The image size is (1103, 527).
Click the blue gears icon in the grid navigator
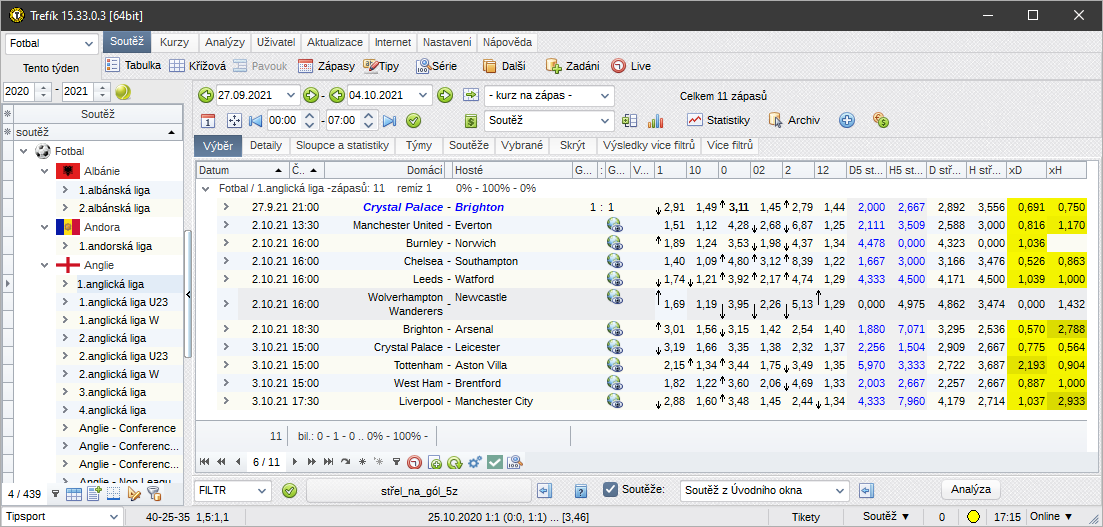475,462
